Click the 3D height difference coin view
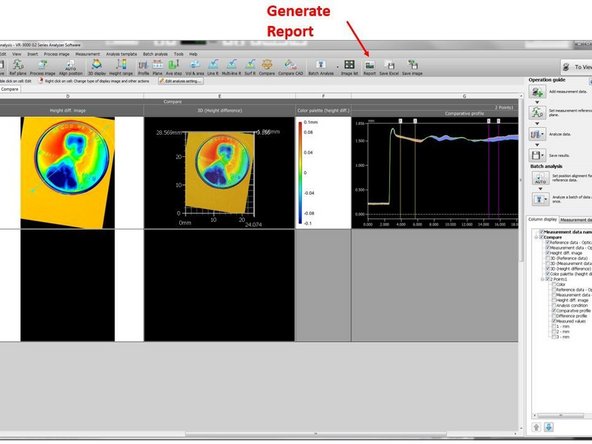Screen dimensions: 592x444 [219, 173]
